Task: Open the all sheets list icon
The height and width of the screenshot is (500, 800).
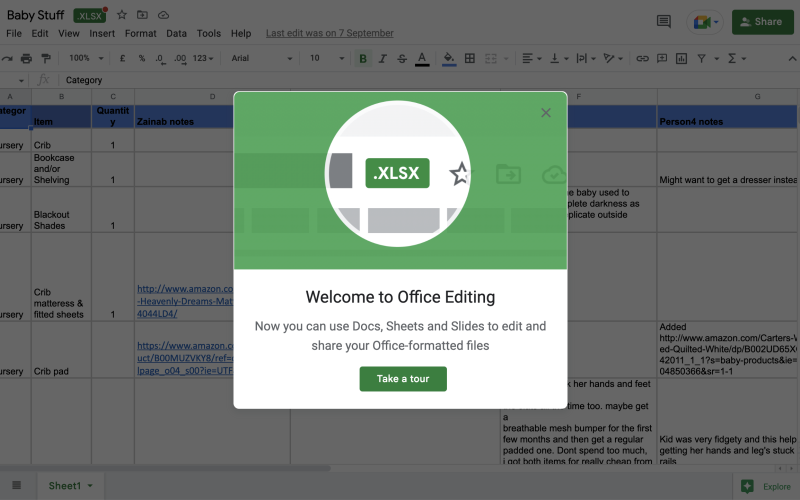Action: point(15,486)
